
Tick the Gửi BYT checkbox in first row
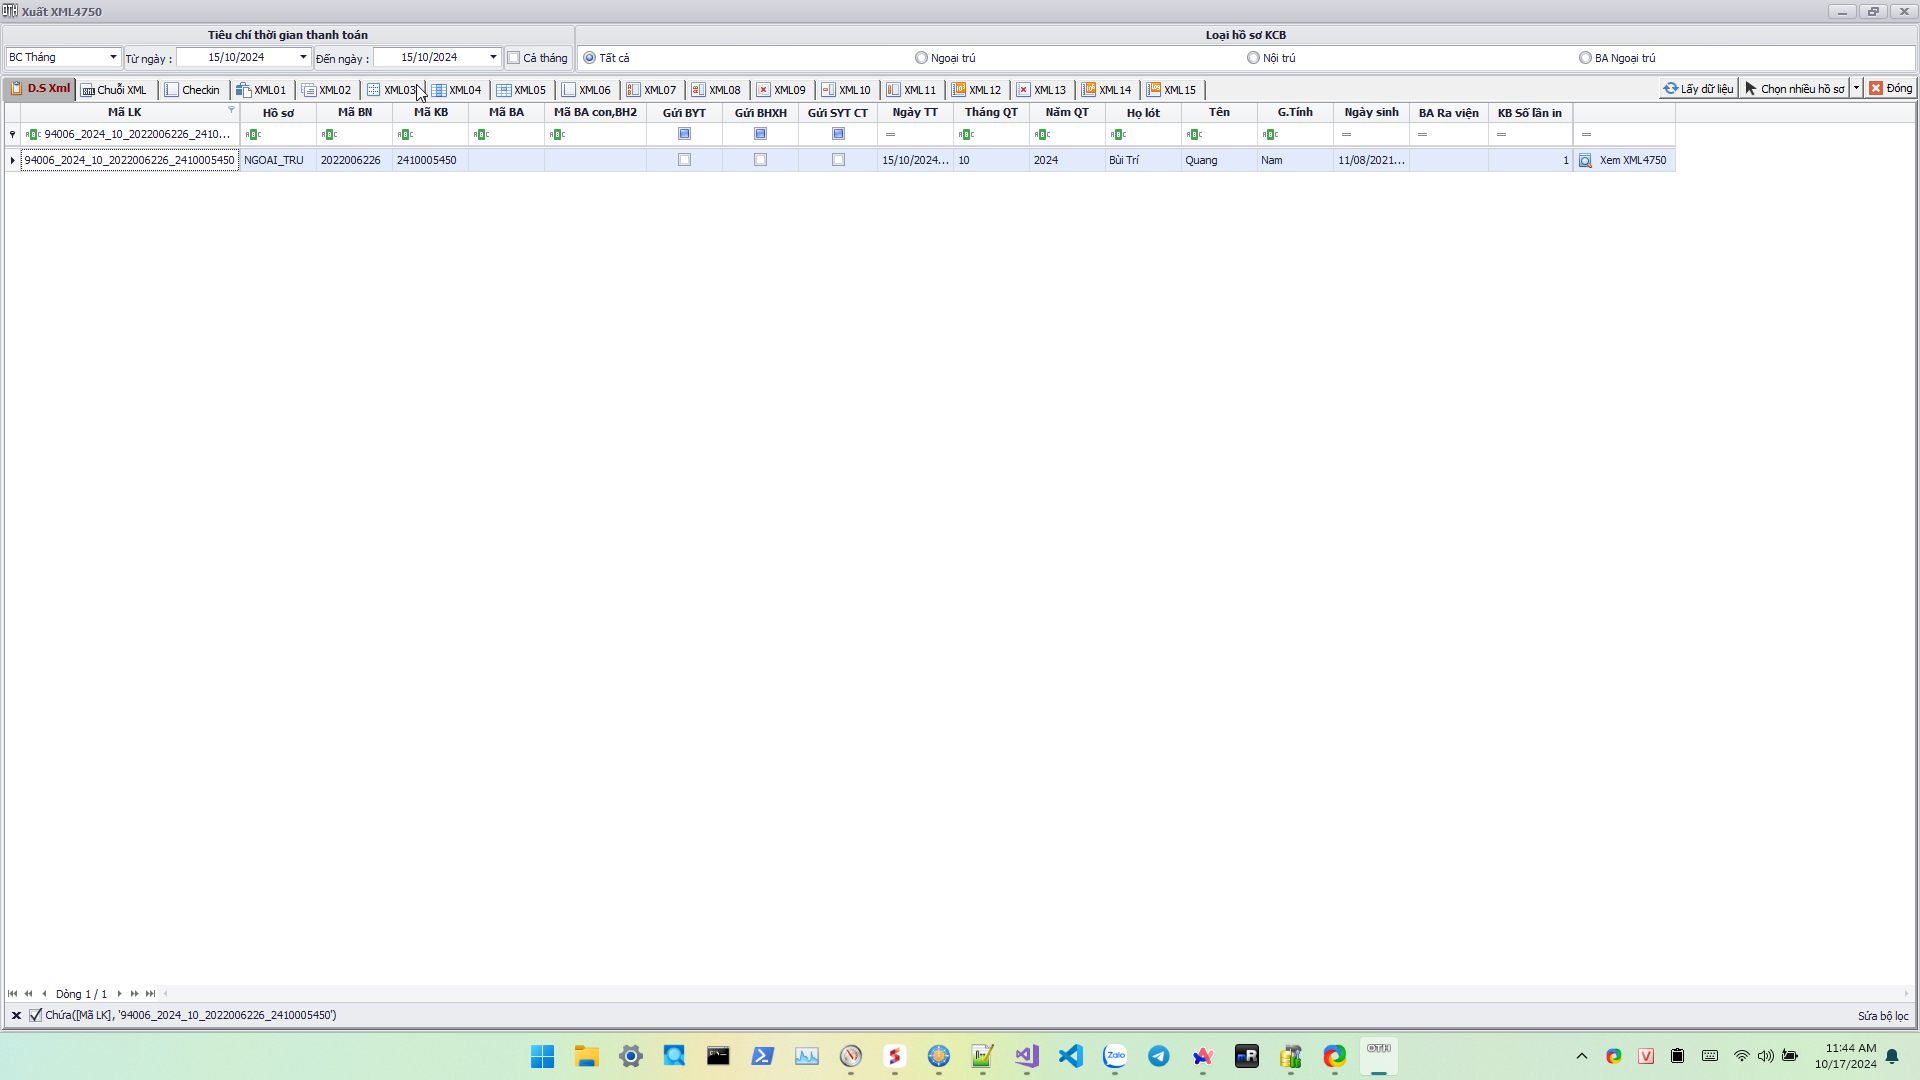coord(684,160)
